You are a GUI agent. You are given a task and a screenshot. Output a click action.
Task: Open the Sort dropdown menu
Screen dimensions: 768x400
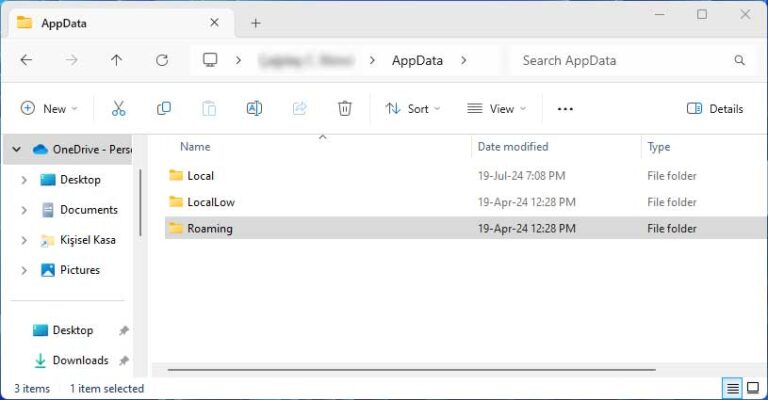(412, 109)
